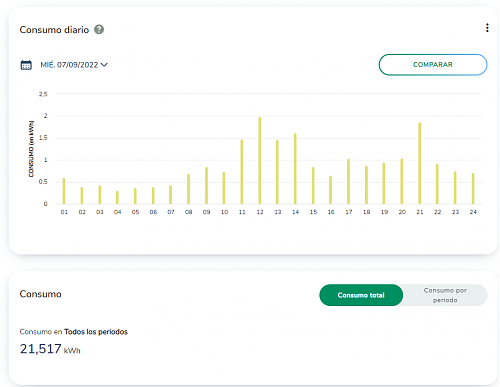Expand the MIÉ. 07/09/2022 date dropdown

(x=74, y=65)
